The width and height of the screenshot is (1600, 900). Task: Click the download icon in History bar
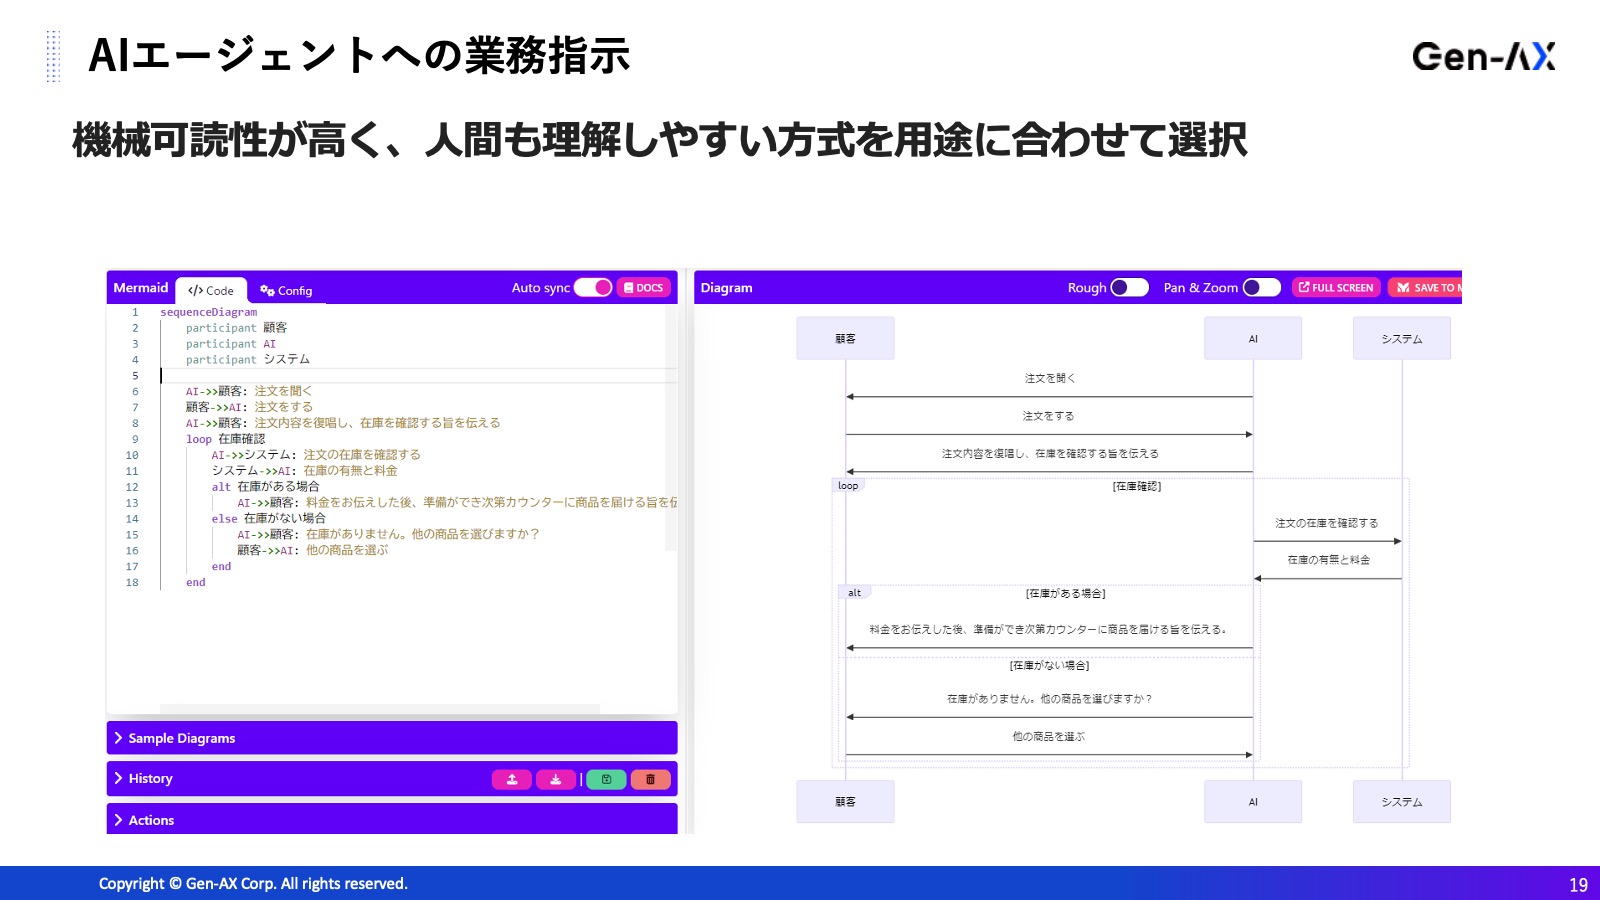[555, 780]
